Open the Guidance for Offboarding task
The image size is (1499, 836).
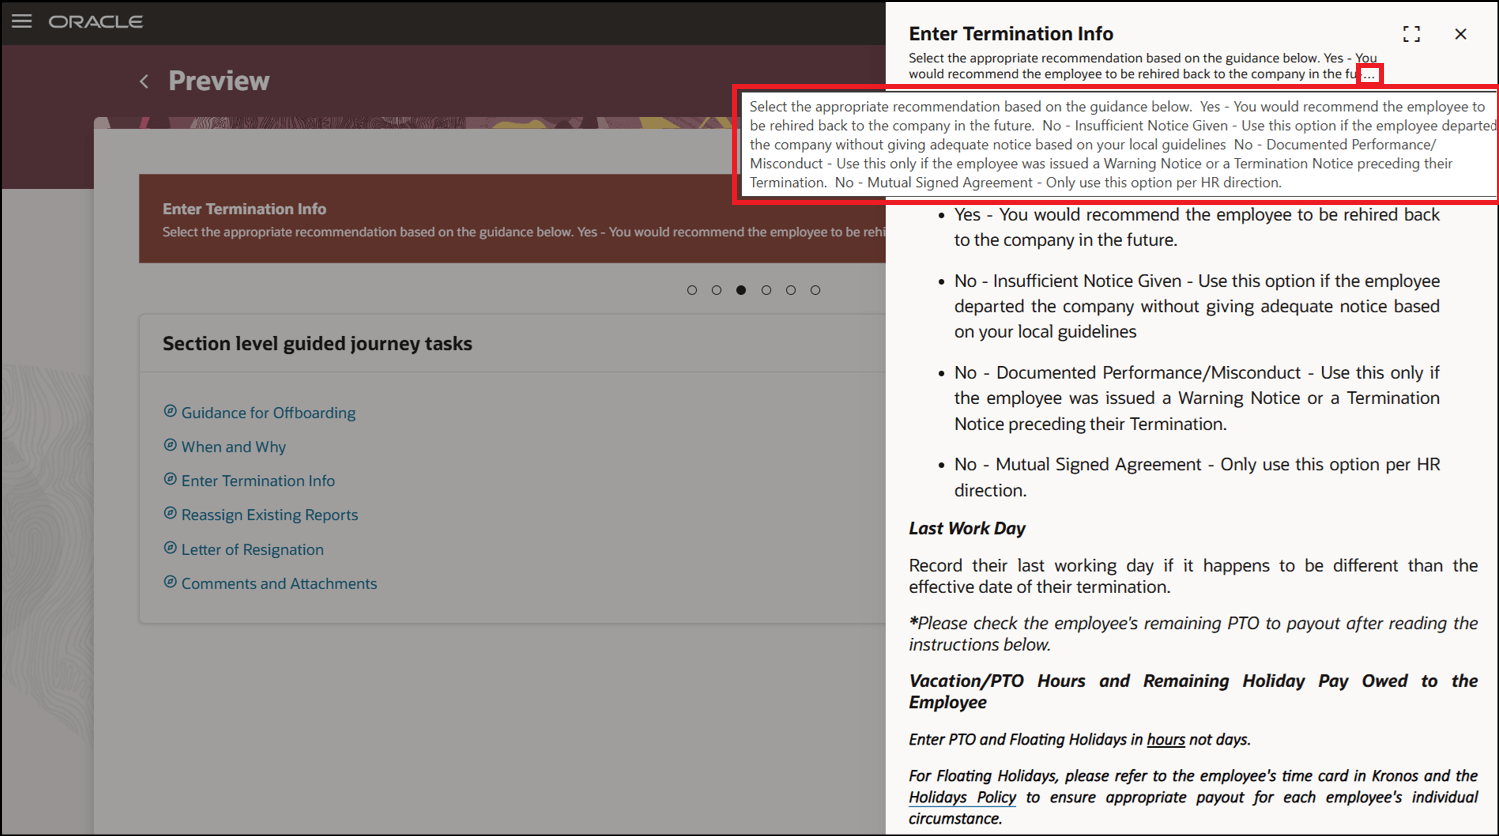click(268, 411)
